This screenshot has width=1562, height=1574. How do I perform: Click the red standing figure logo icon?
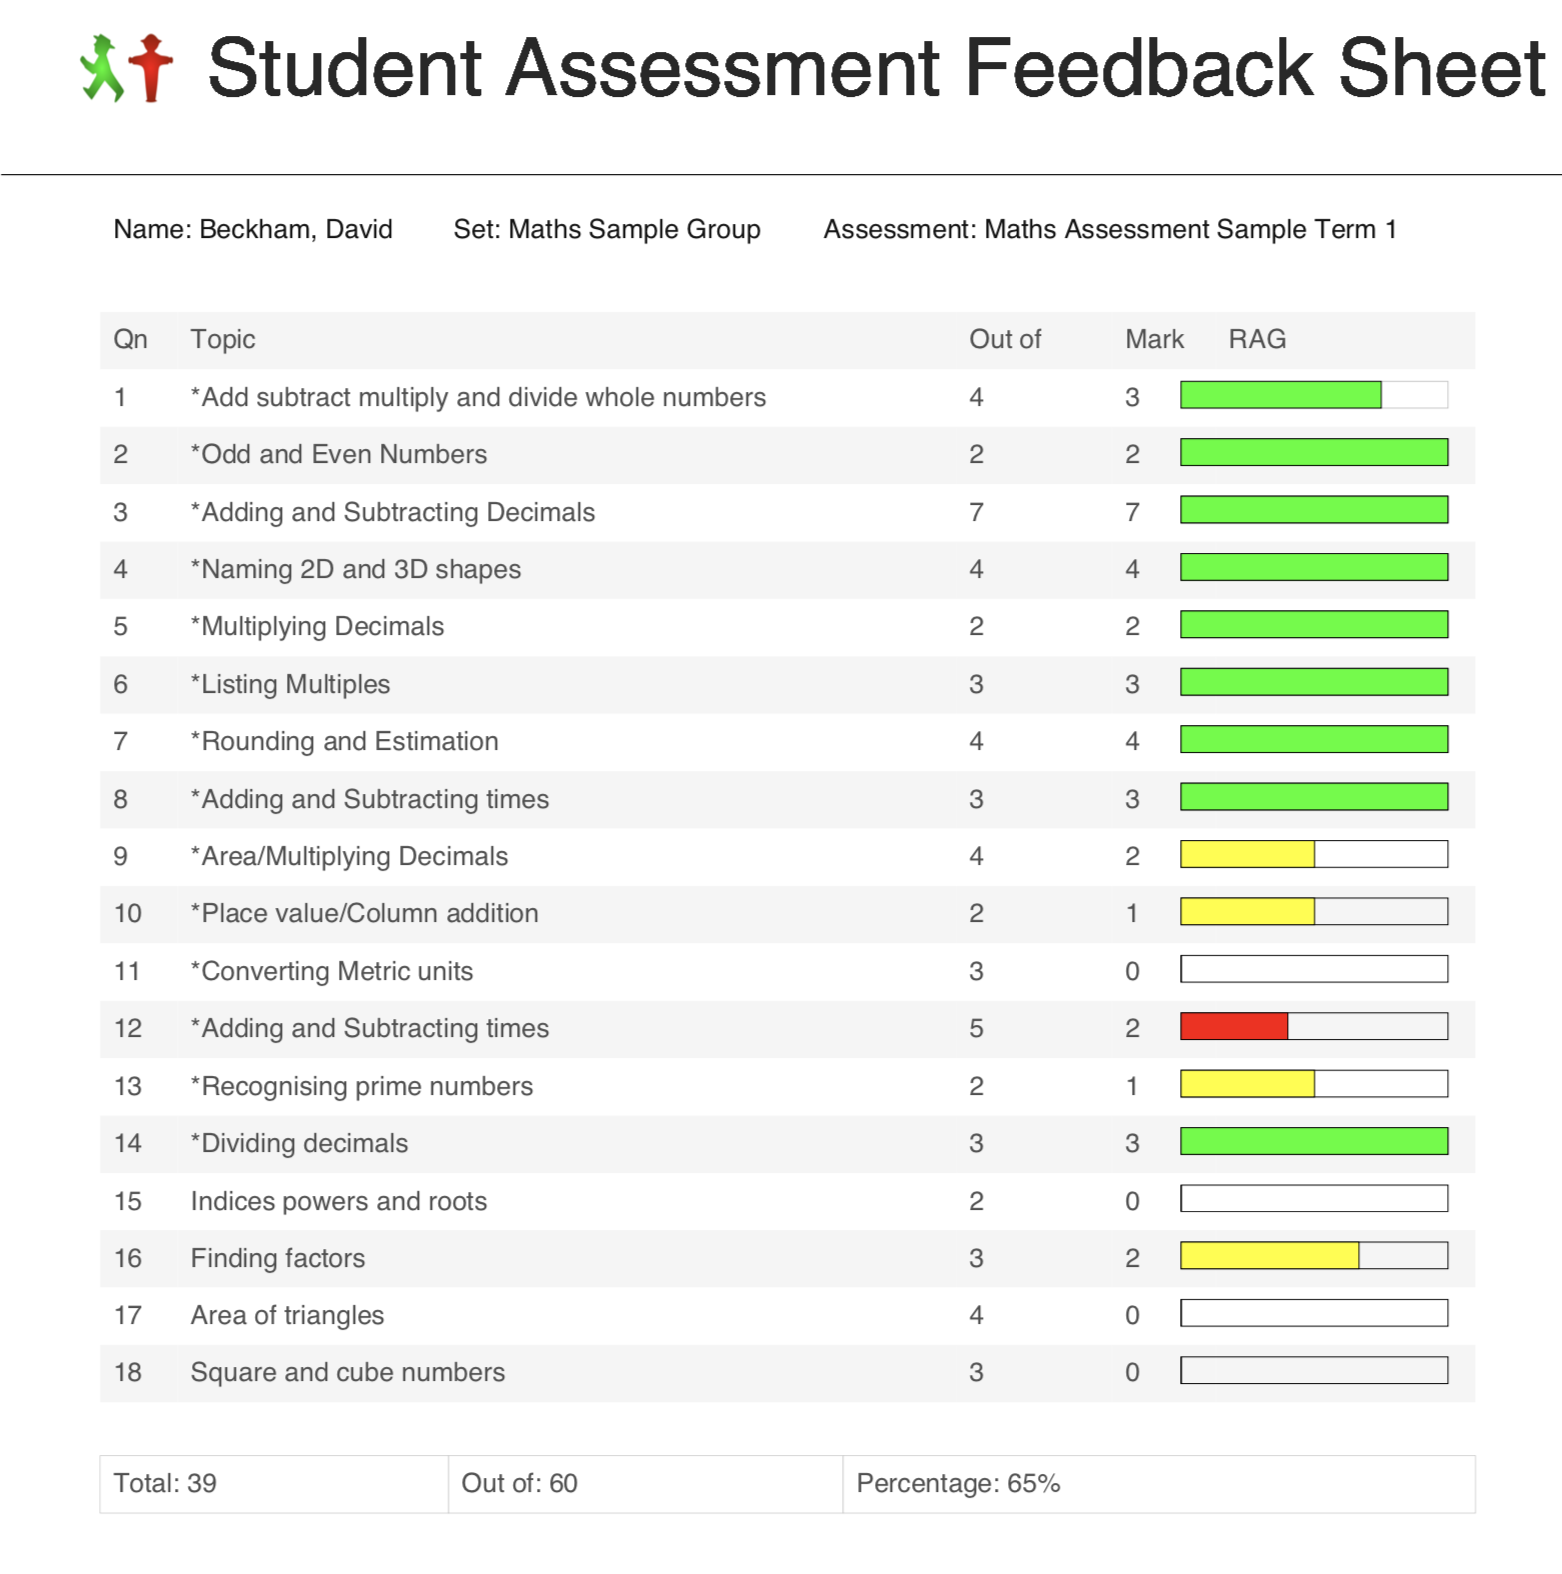click(151, 68)
